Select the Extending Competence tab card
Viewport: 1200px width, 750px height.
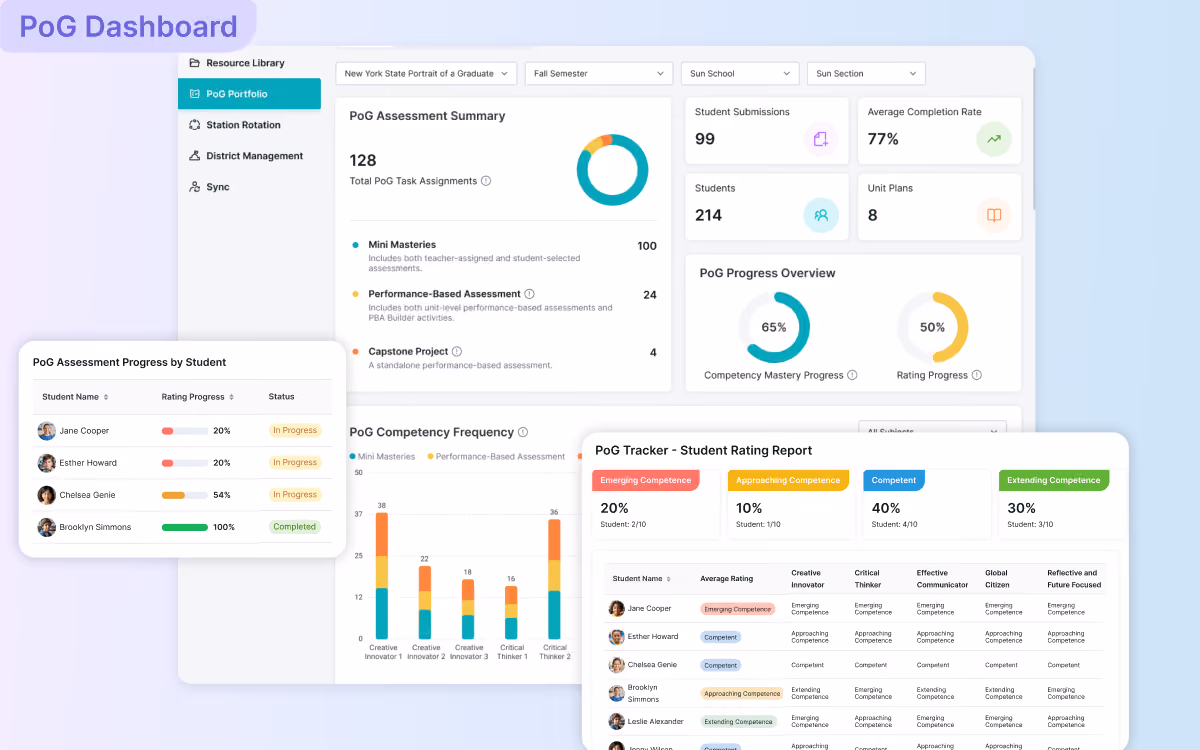coord(1063,505)
